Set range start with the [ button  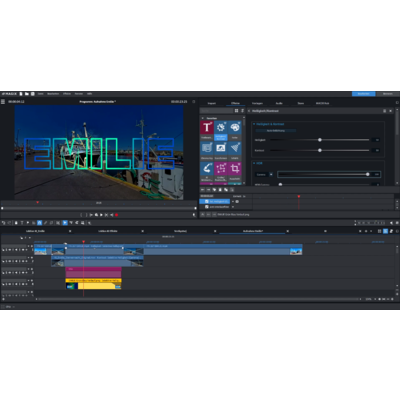tap(81, 215)
